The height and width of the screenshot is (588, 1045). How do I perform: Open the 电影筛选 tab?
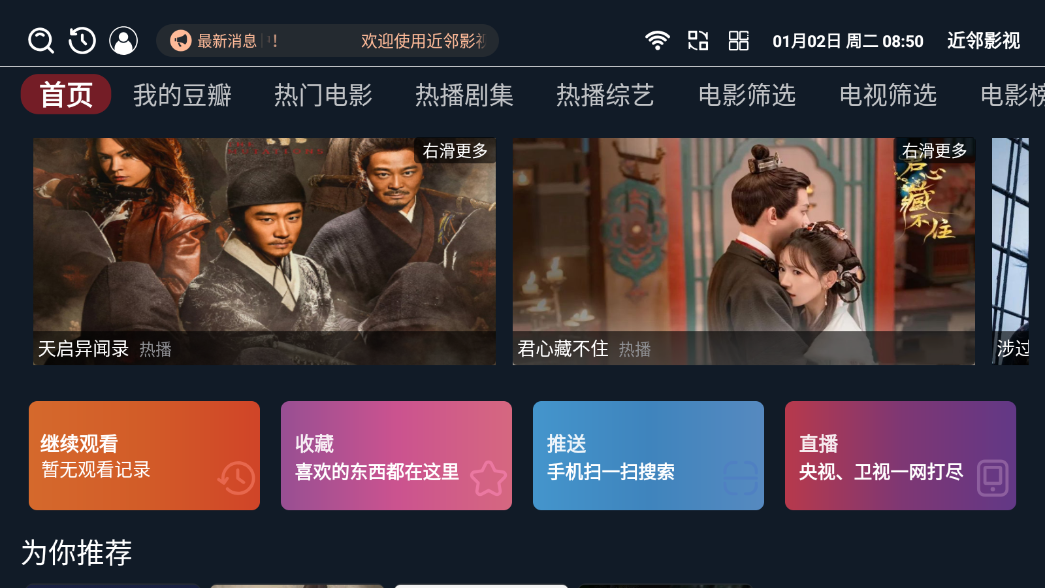(x=747, y=95)
